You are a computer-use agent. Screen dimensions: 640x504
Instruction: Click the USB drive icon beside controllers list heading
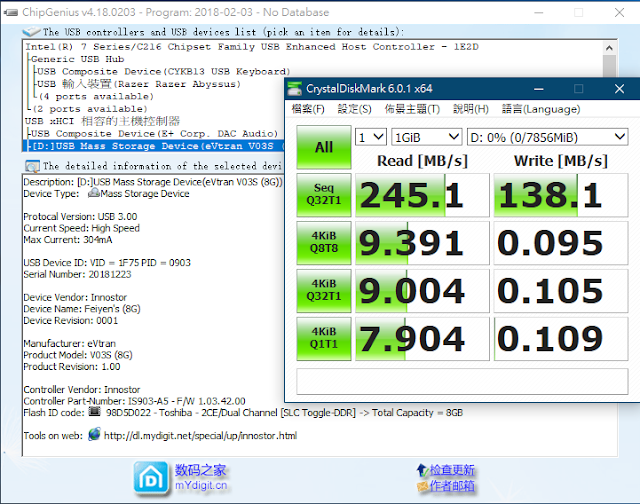pos(31,31)
